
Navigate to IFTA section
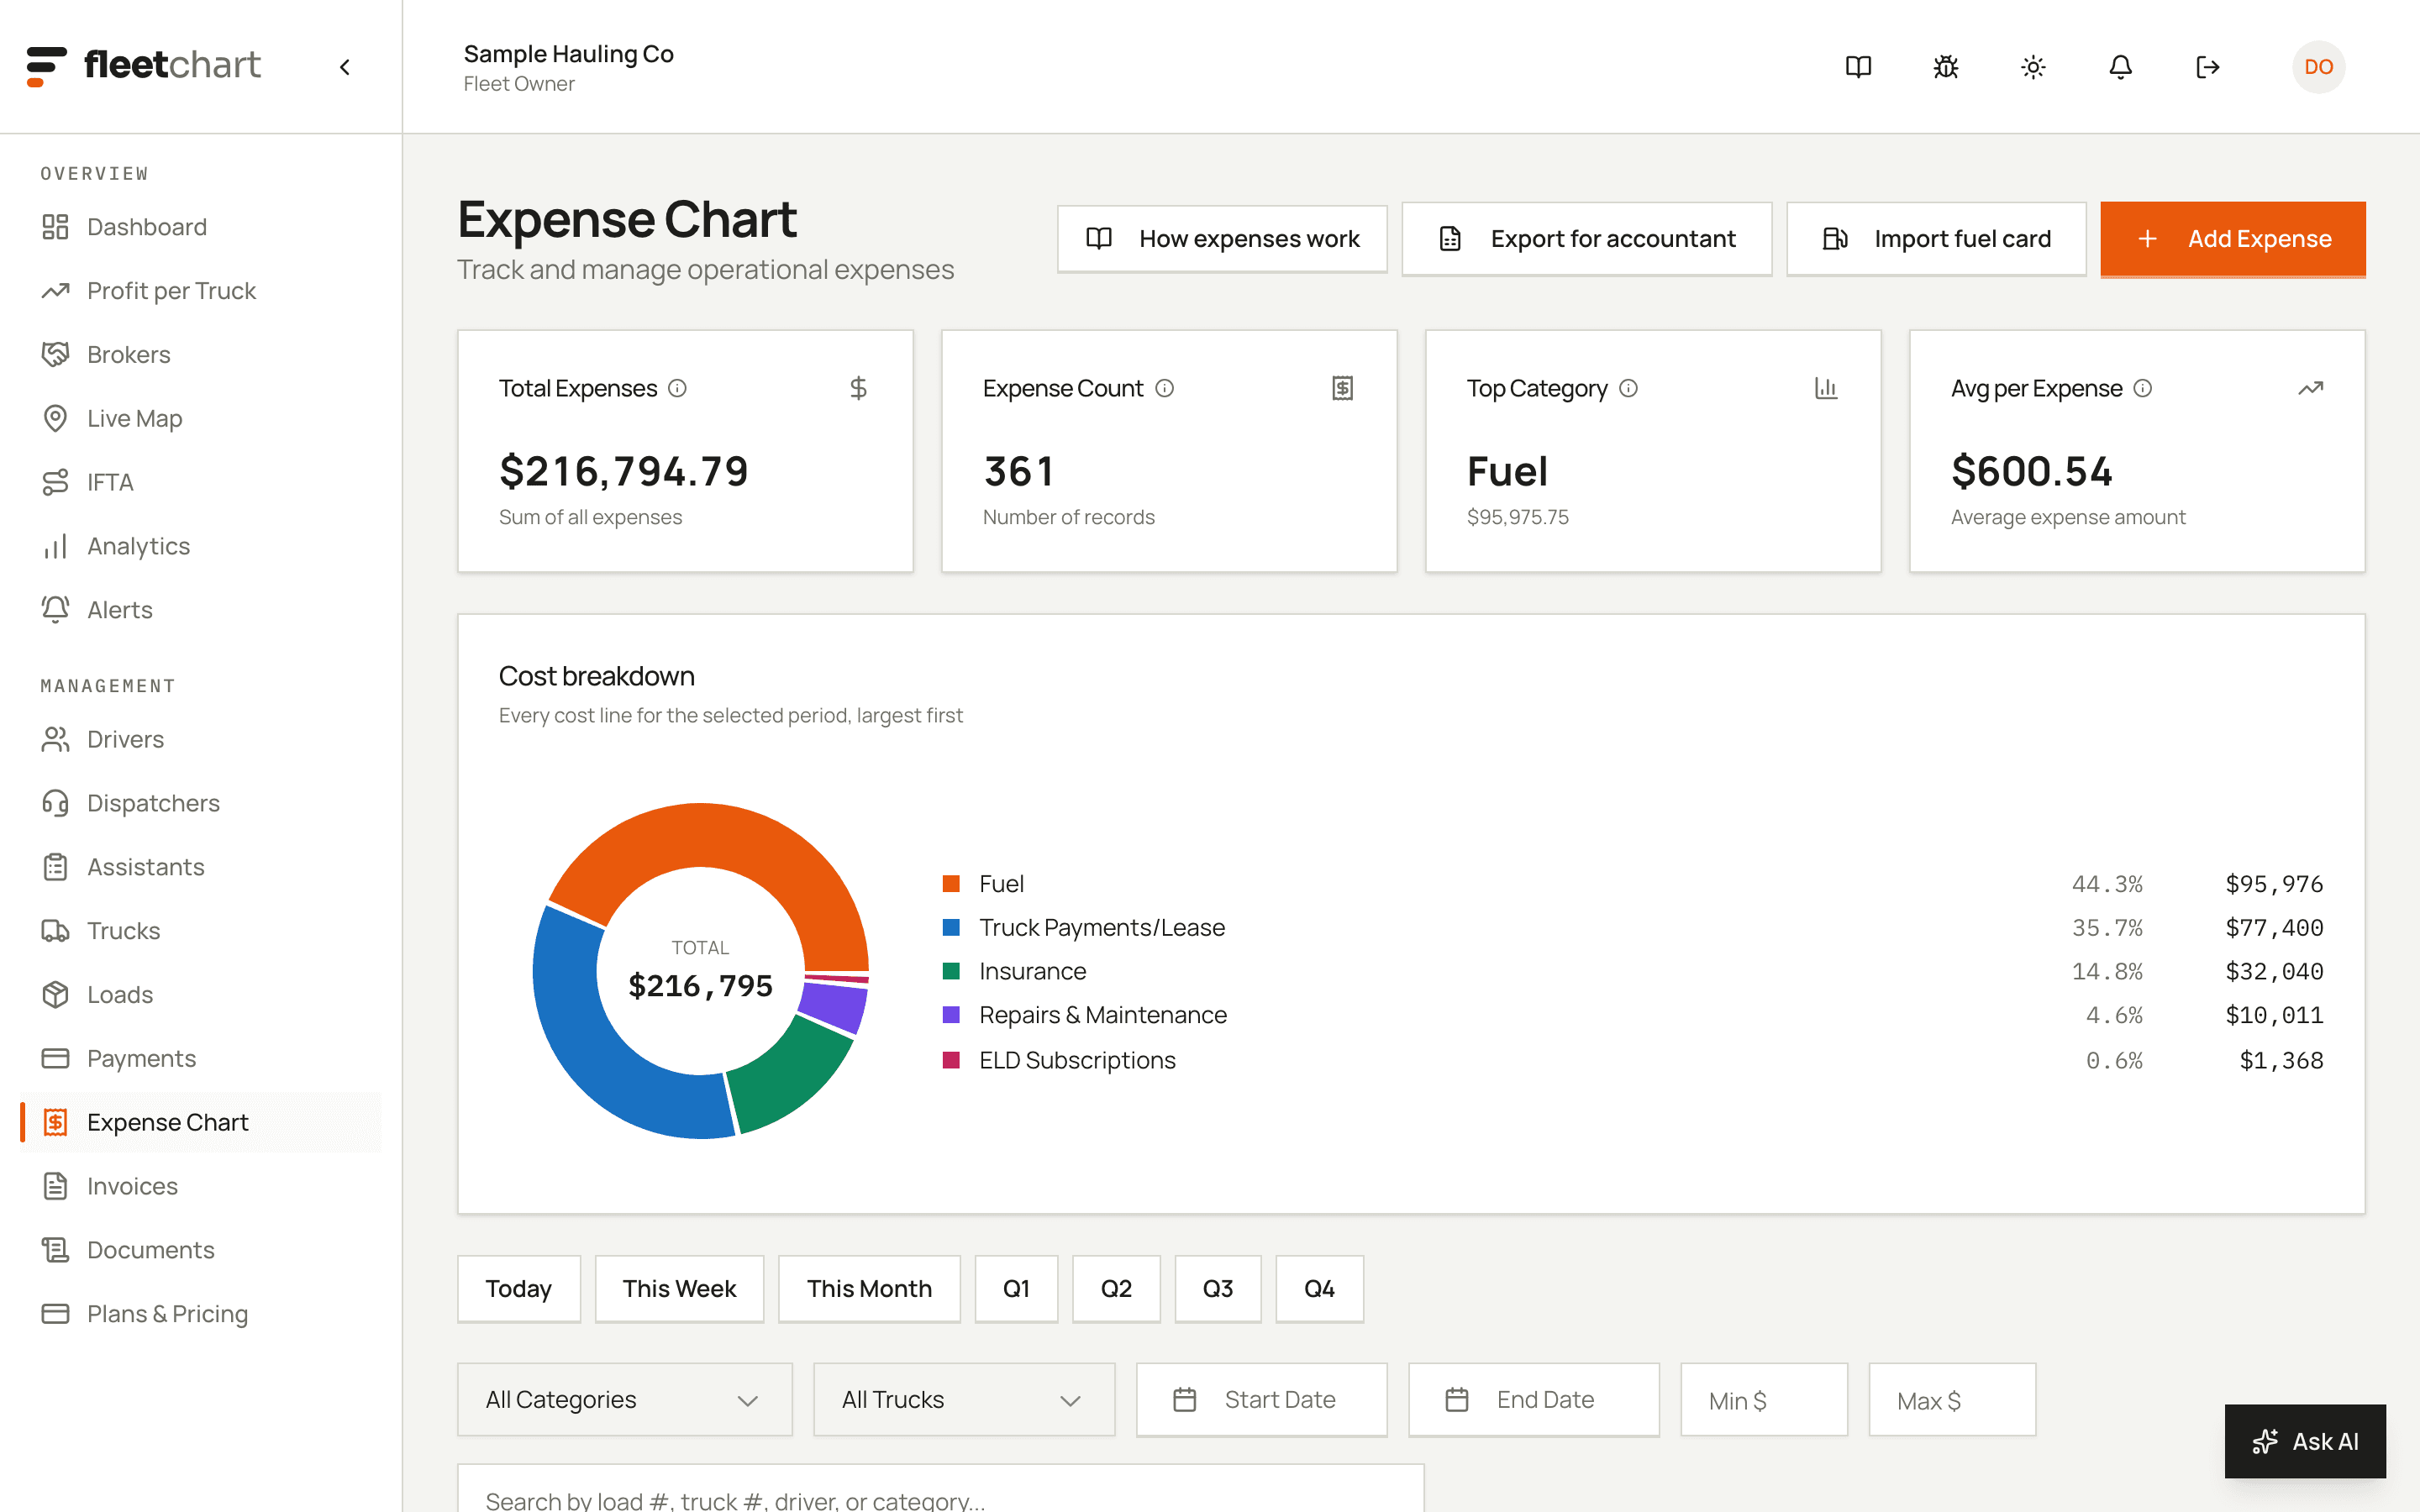coord(200,482)
